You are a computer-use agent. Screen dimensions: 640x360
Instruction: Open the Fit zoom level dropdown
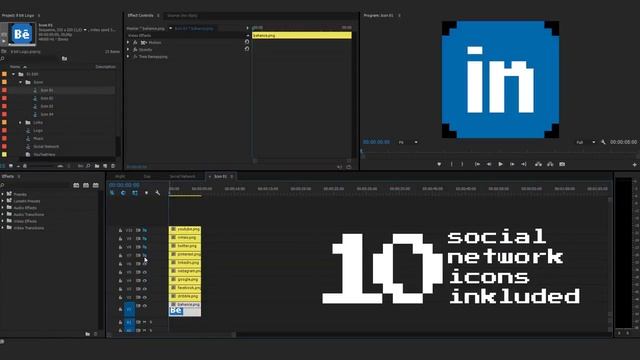408,142
